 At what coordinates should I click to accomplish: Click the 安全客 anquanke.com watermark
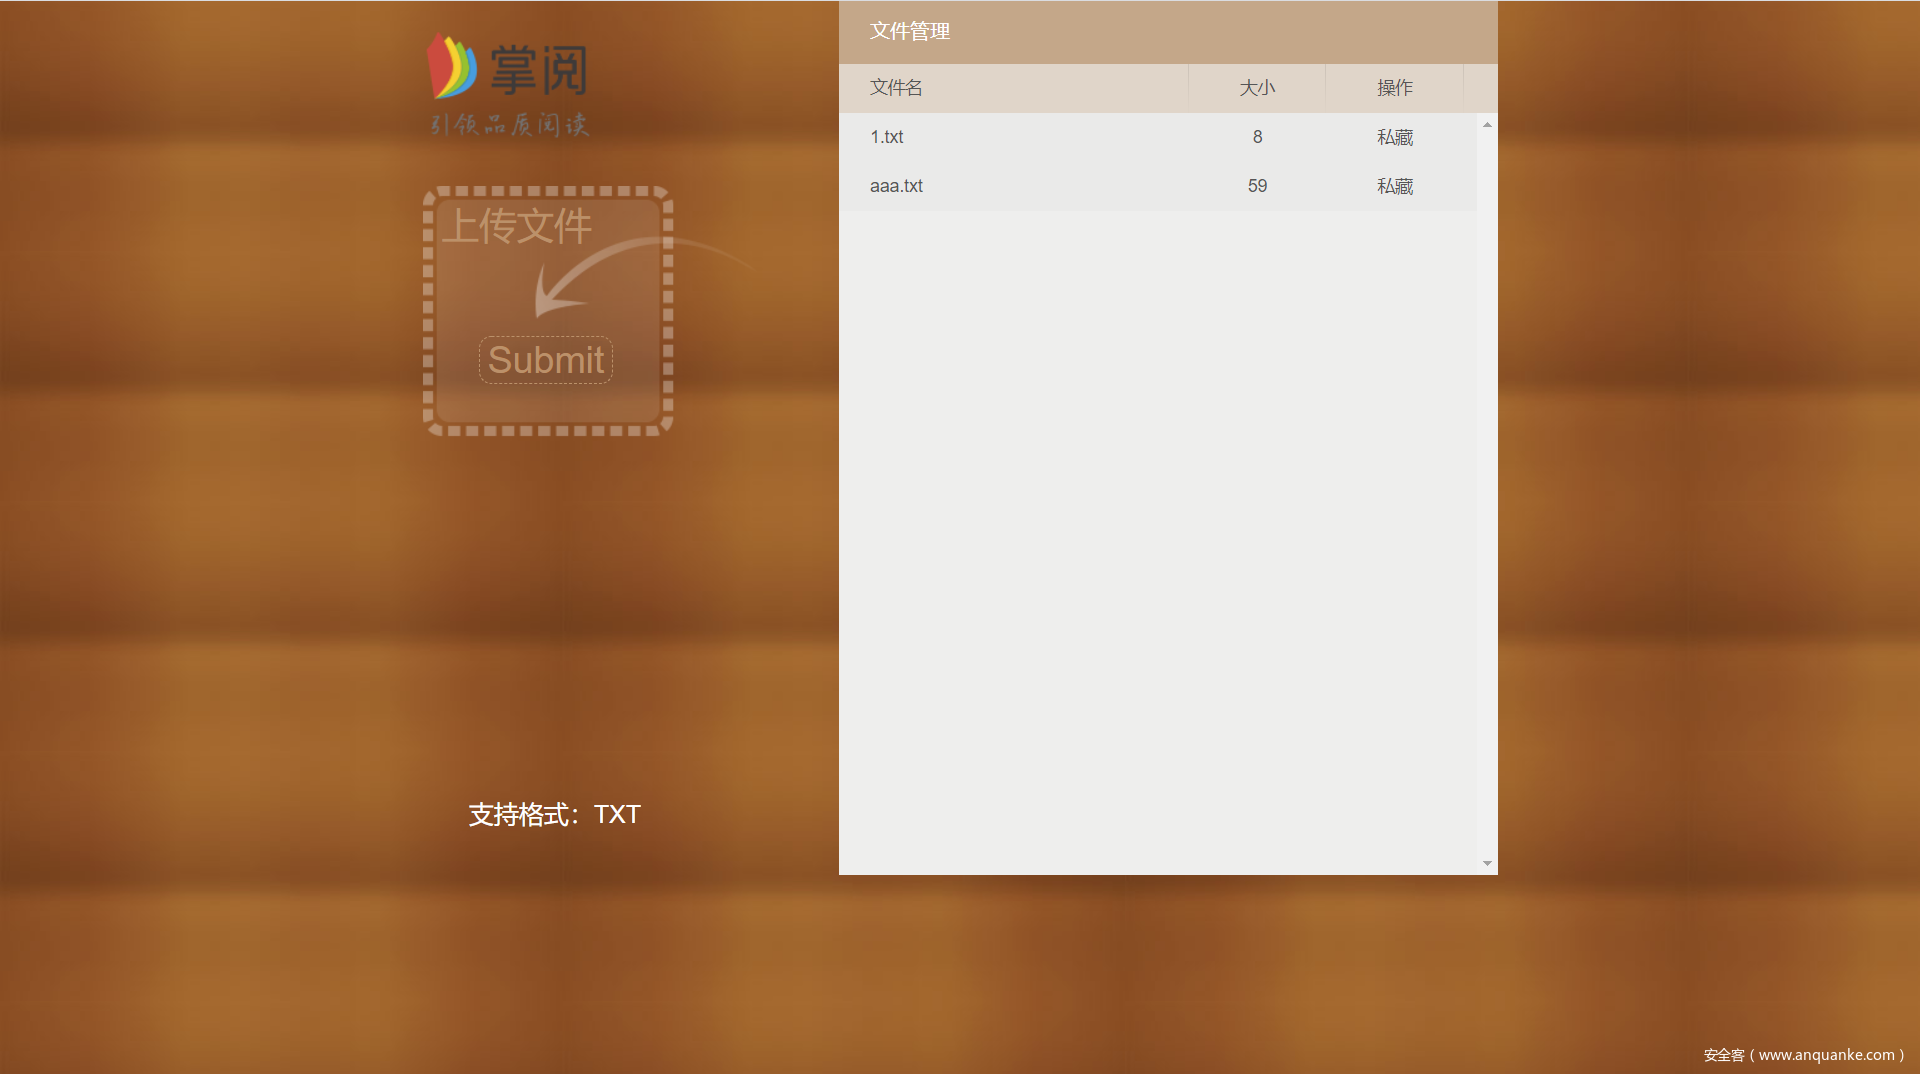pos(1803,1055)
